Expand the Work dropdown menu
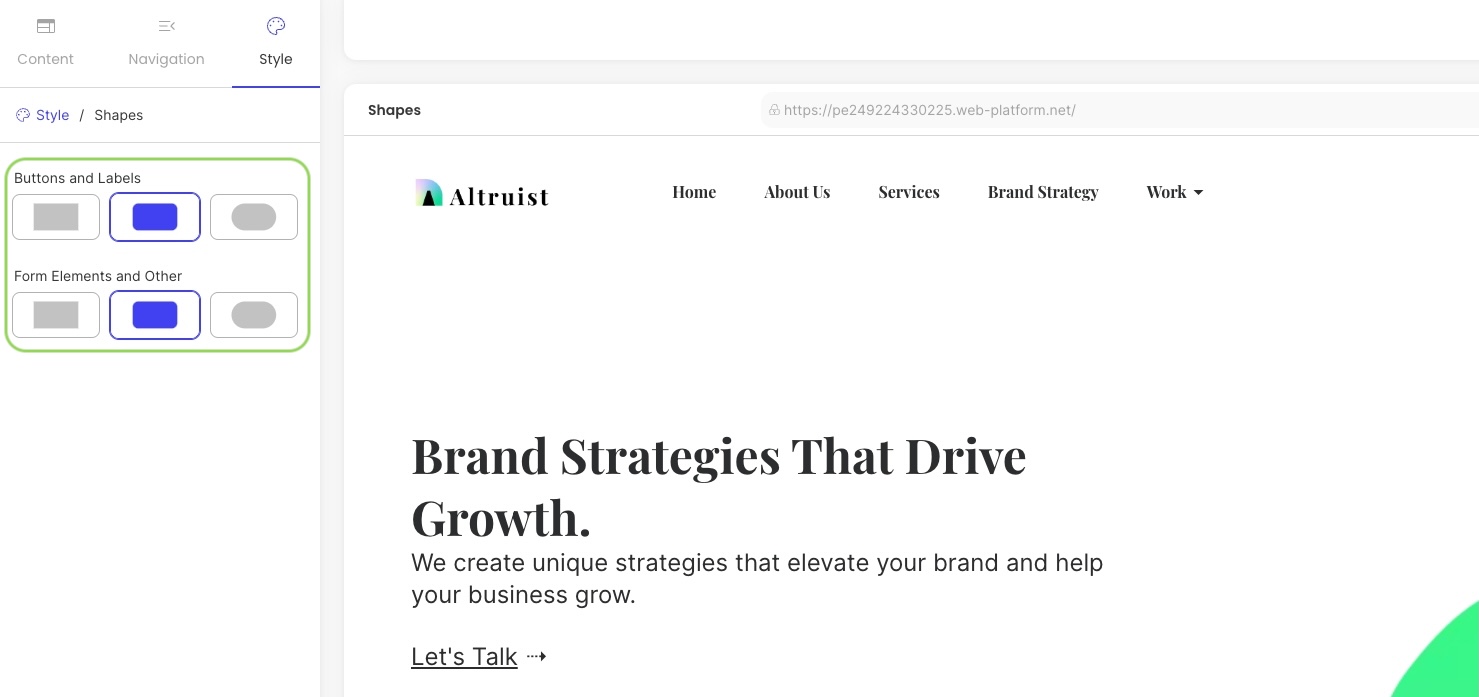 (1175, 192)
